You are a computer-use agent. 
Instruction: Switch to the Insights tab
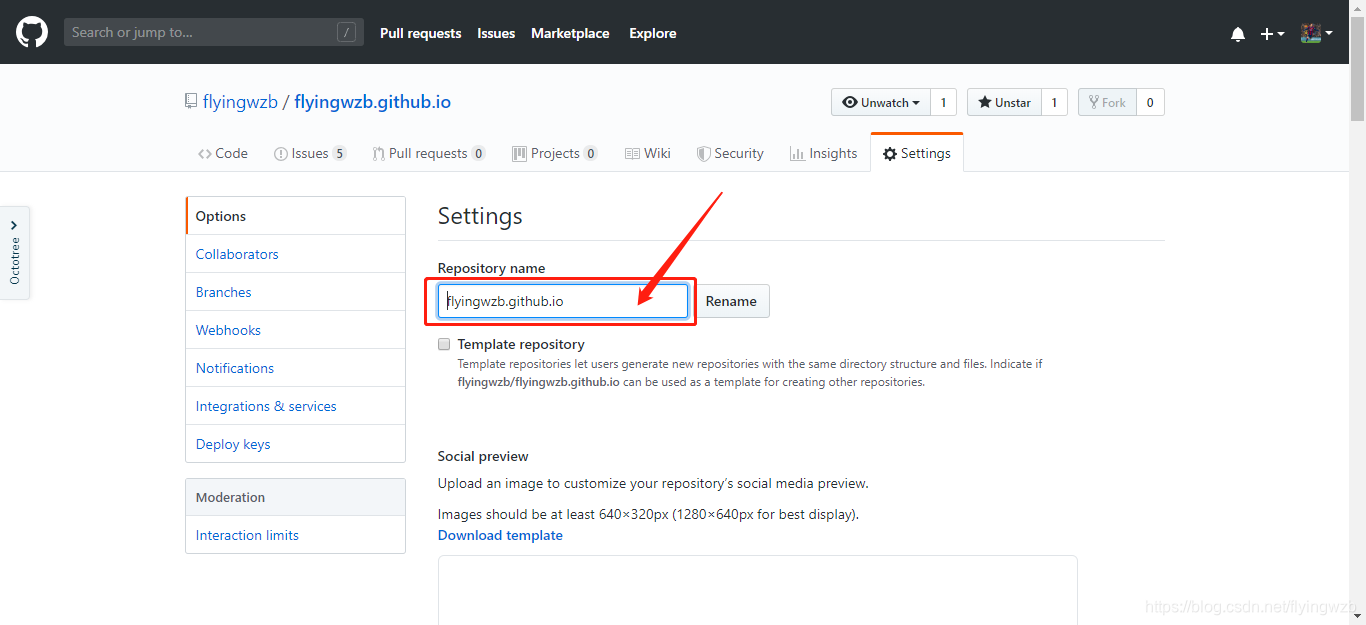(823, 153)
